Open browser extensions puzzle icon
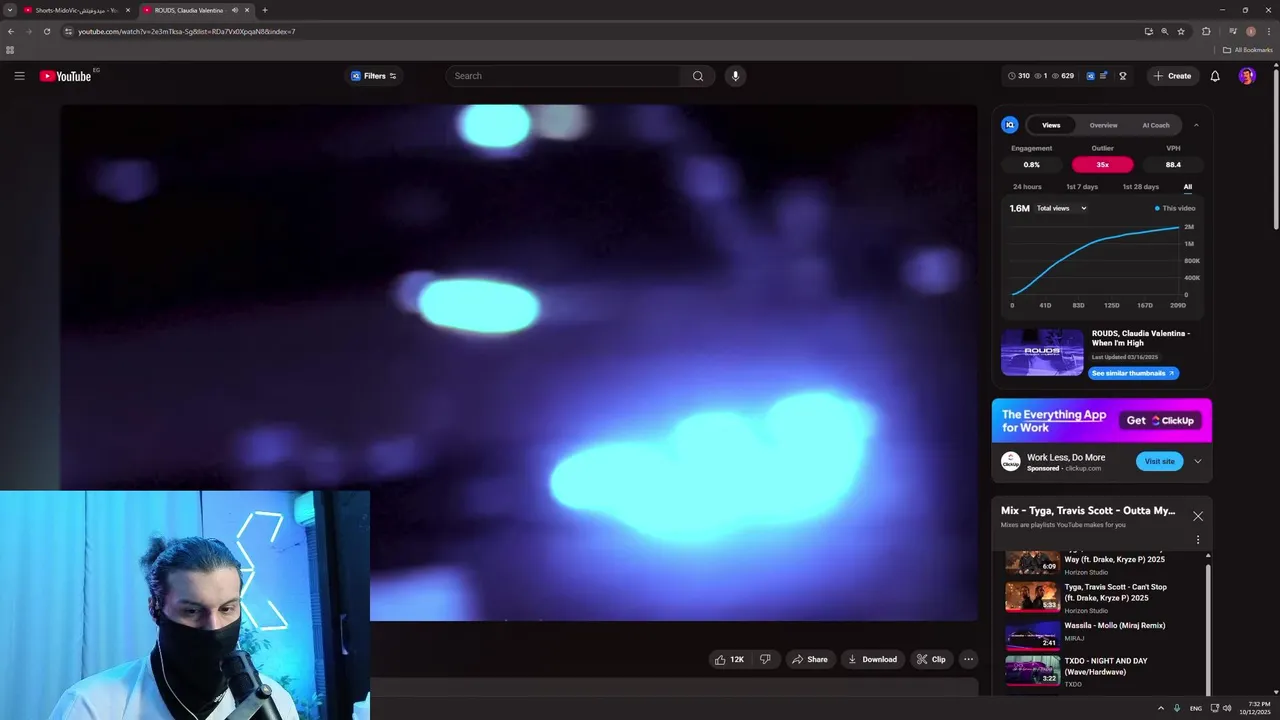The height and width of the screenshot is (720, 1280). pyautogui.click(x=1206, y=31)
